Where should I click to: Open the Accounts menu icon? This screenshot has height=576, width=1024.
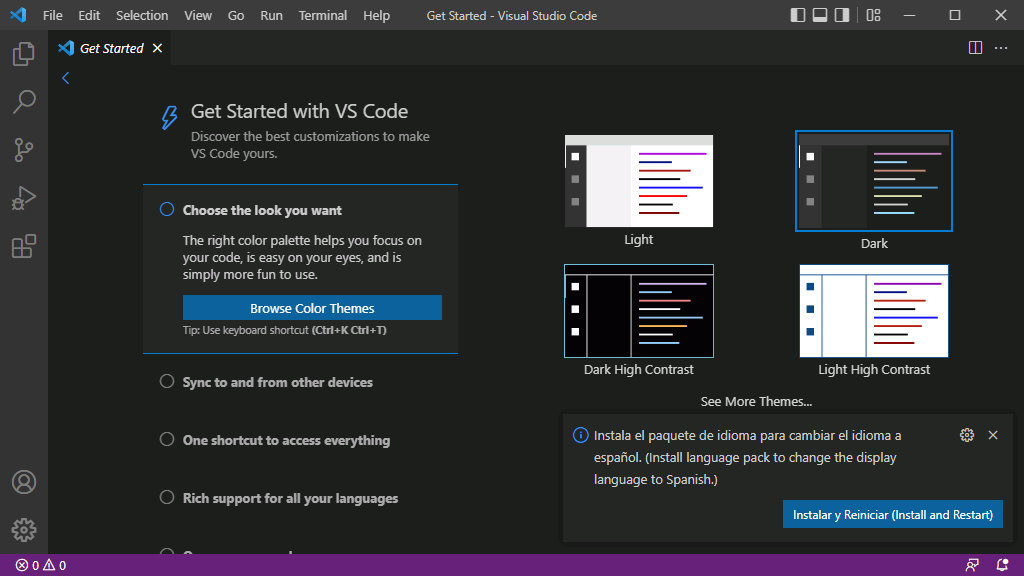(24, 482)
